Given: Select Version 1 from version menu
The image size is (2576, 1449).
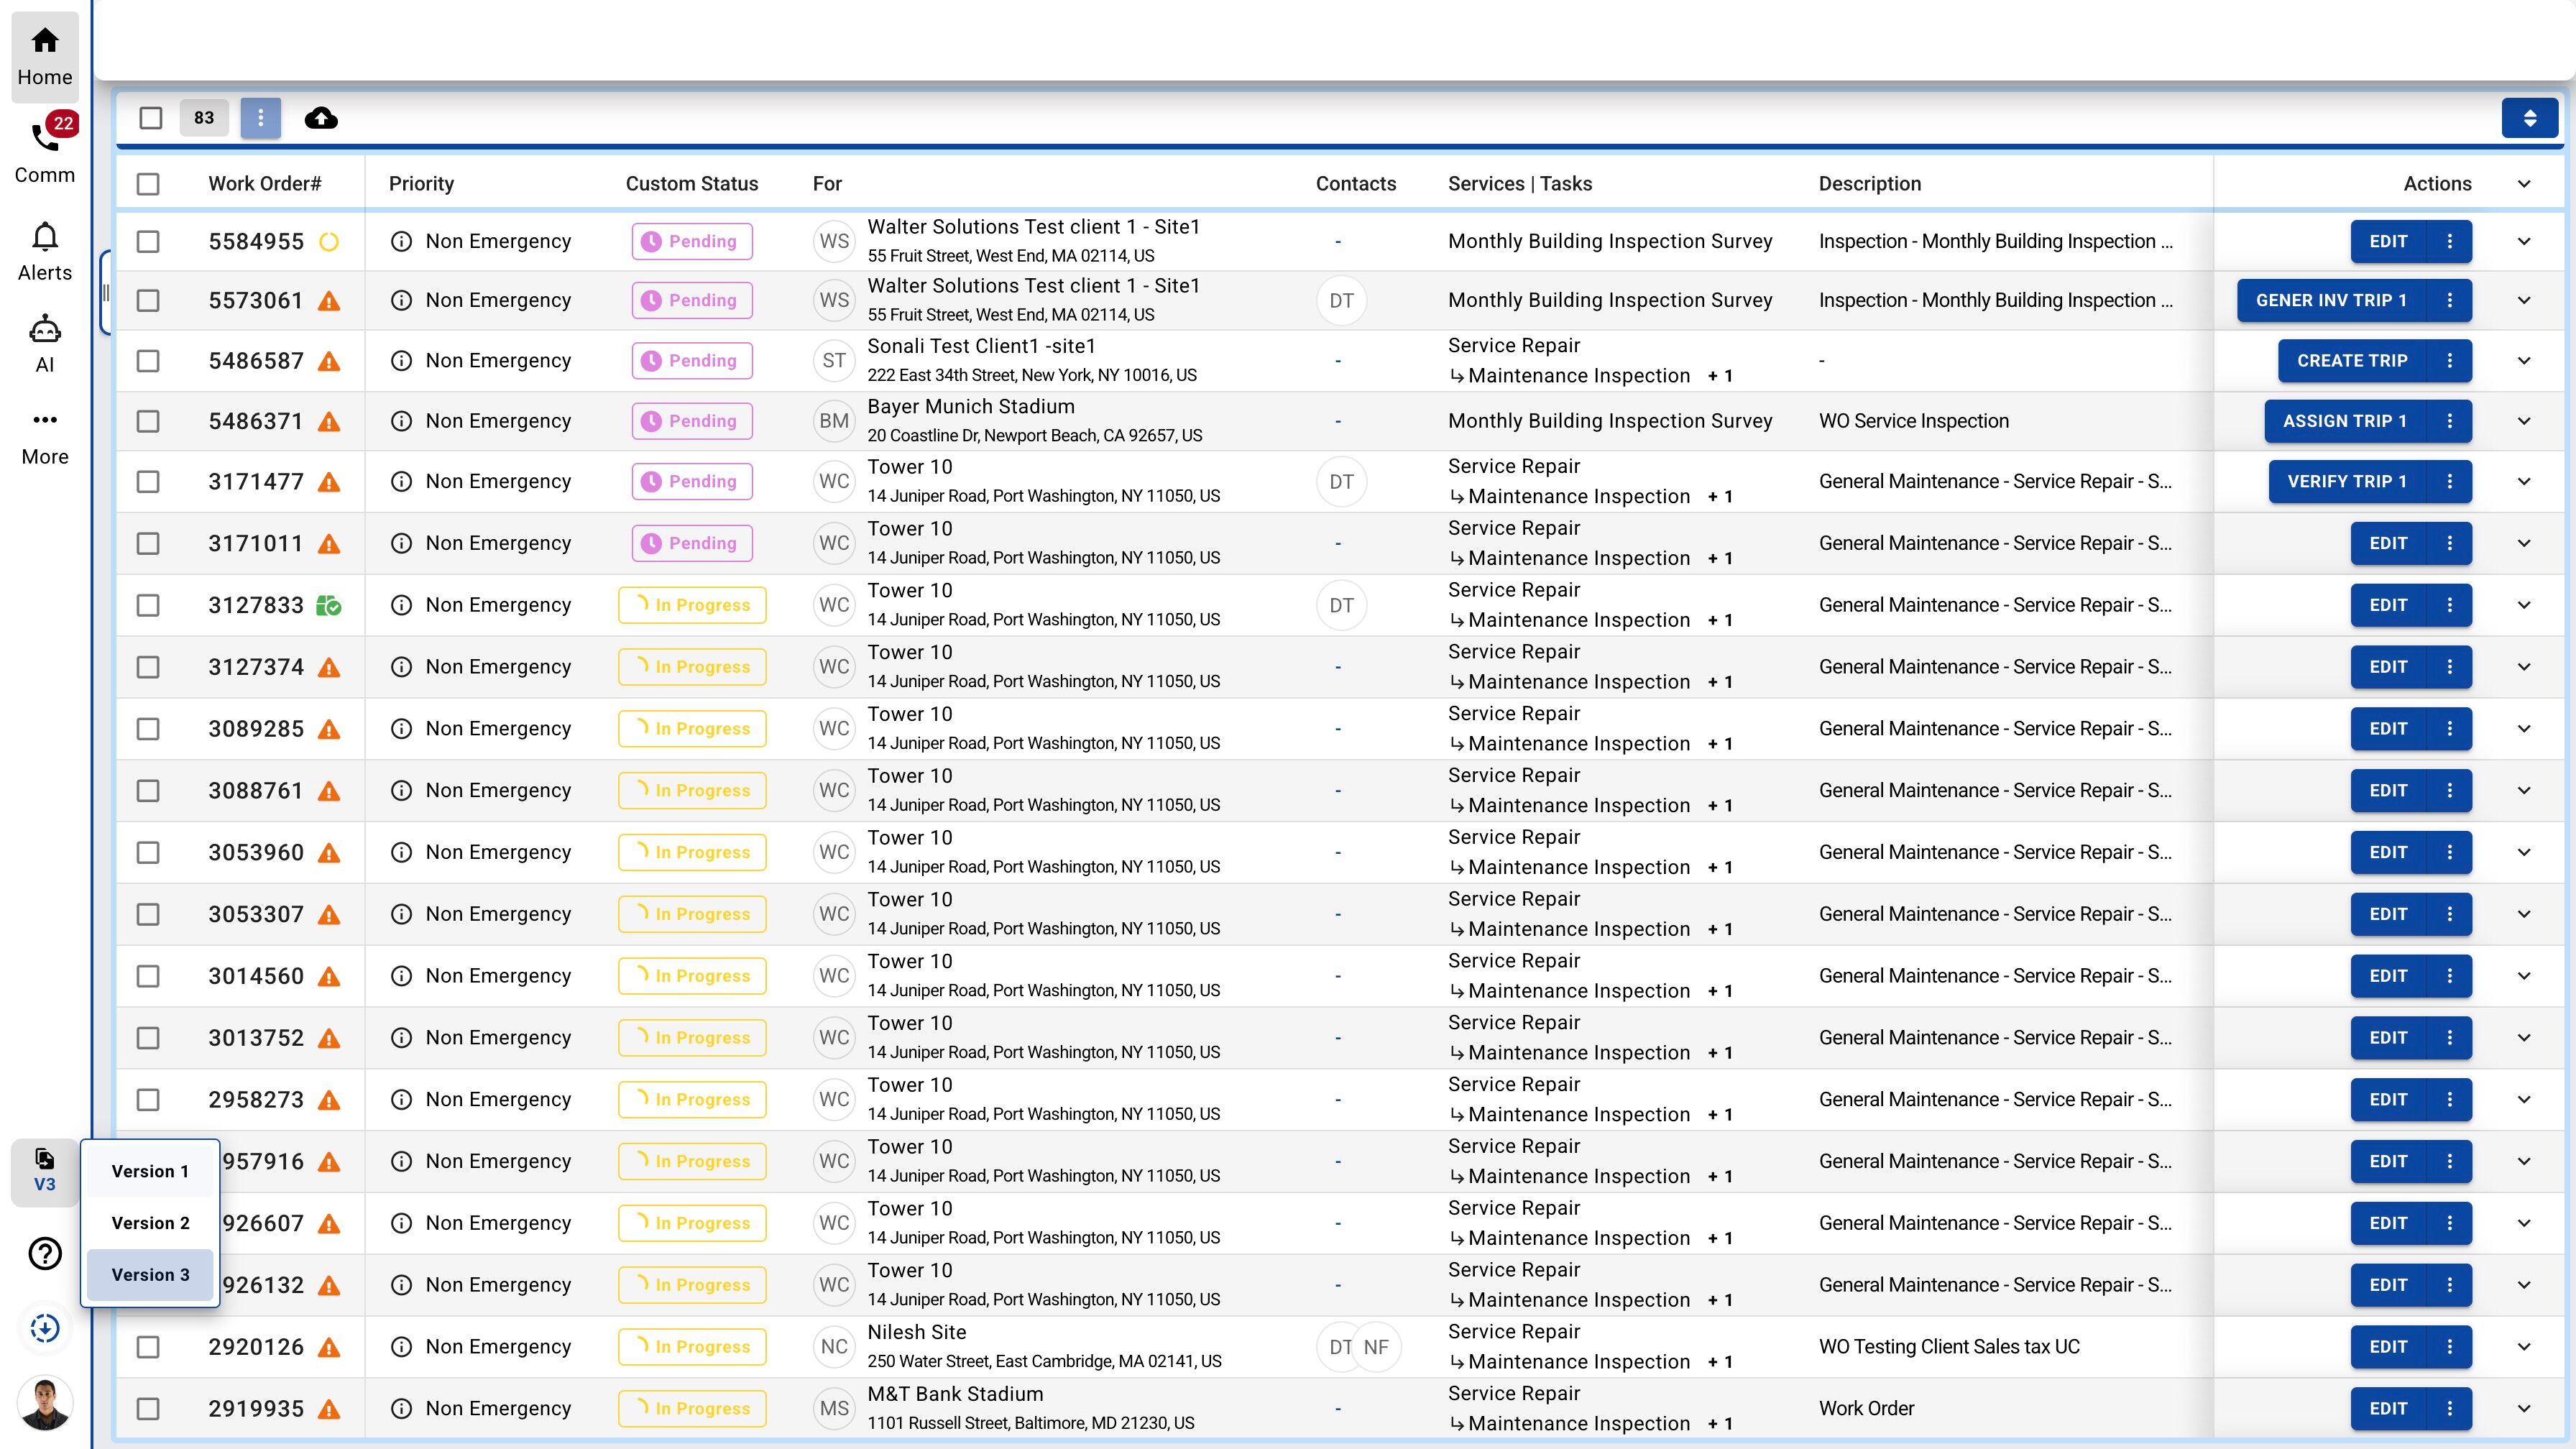Looking at the screenshot, I should click(x=150, y=1171).
